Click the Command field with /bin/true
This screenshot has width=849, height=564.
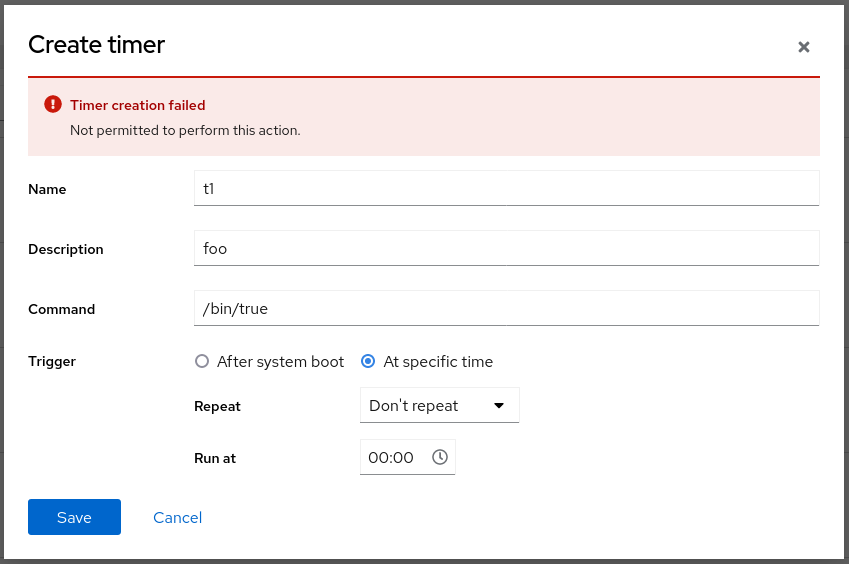point(506,309)
